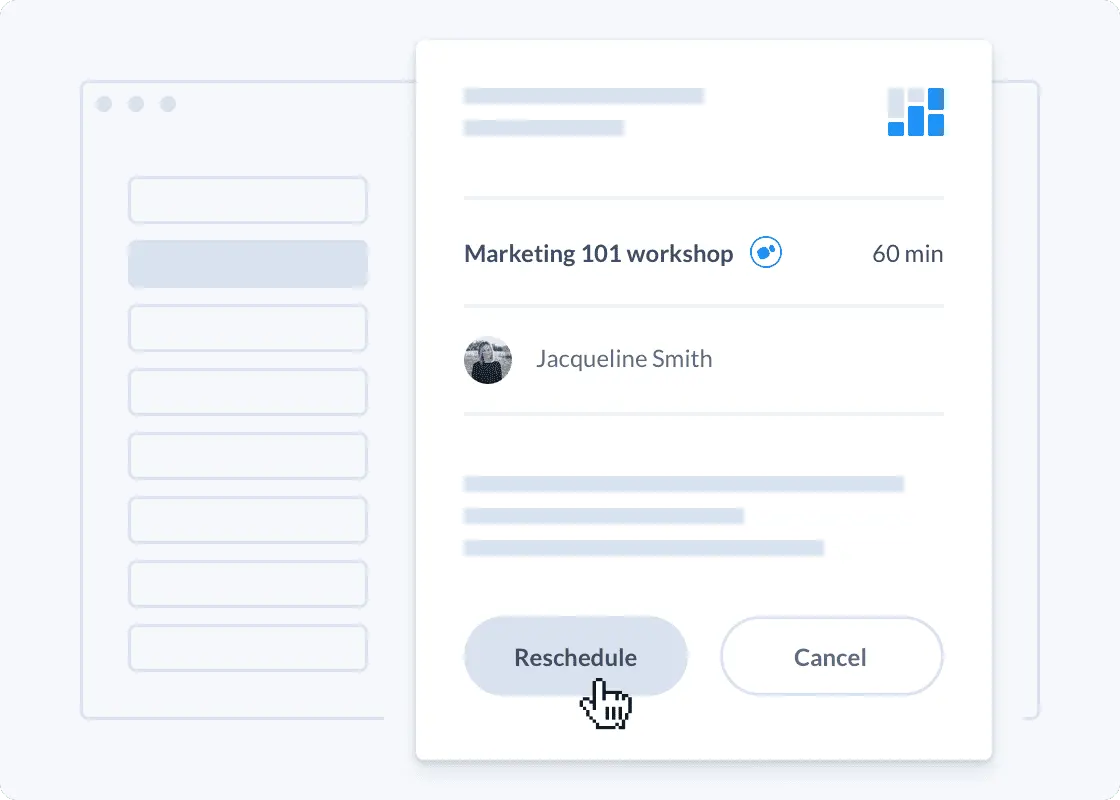
Task: Click the middle window control dot
Action: pyautogui.click(x=136, y=104)
